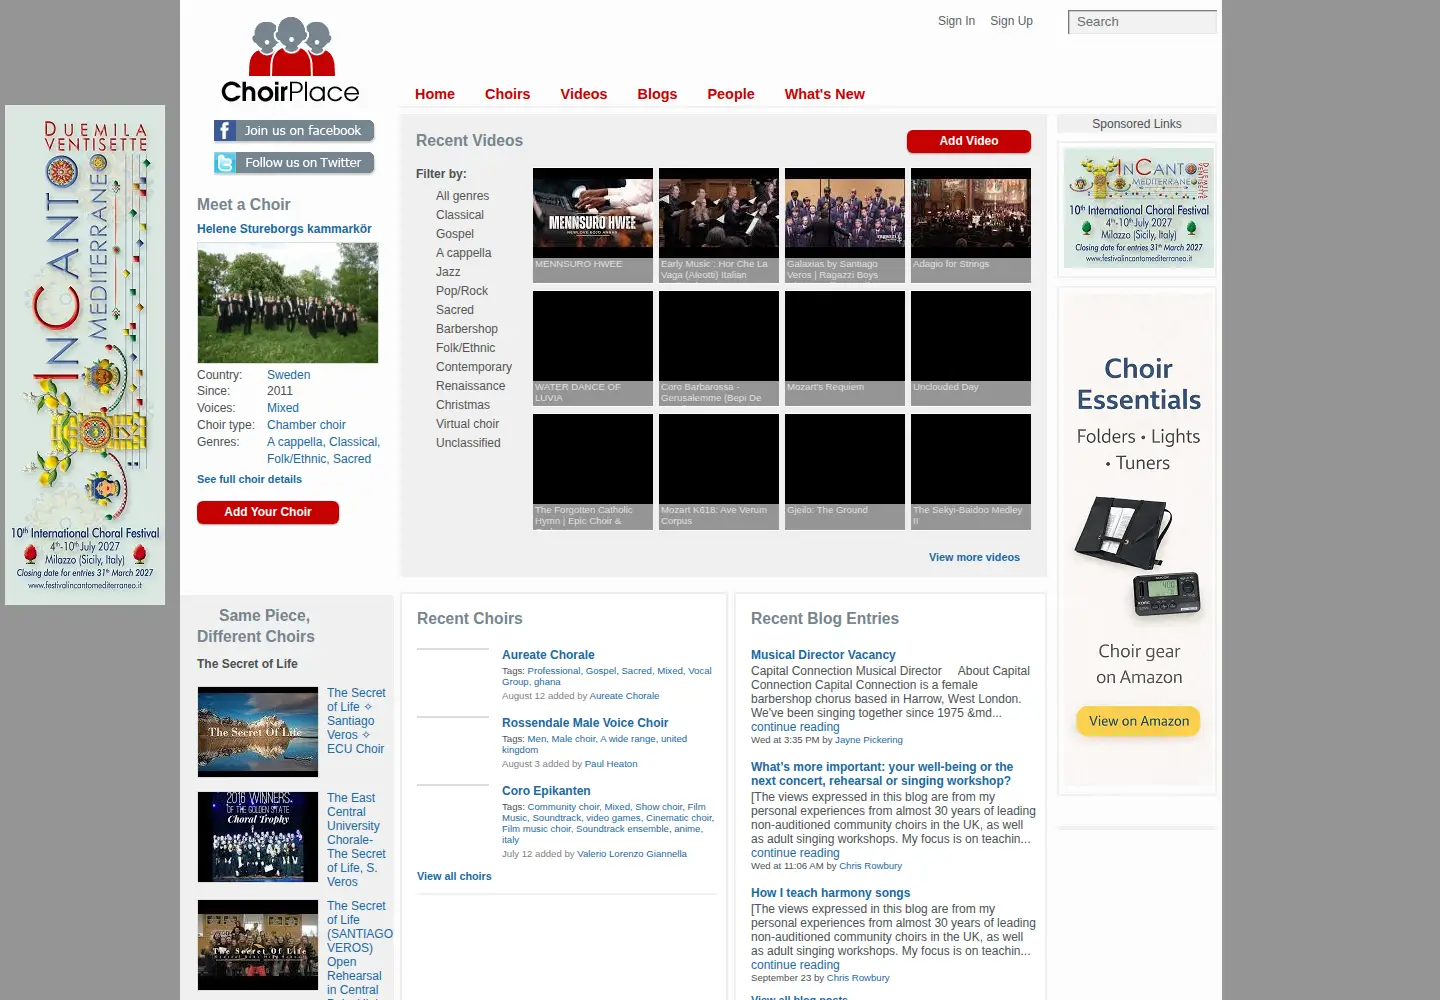The height and width of the screenshot is (1000, 1440).
Task: Click the ChoirPlace logo
Action: pos(290,60)
